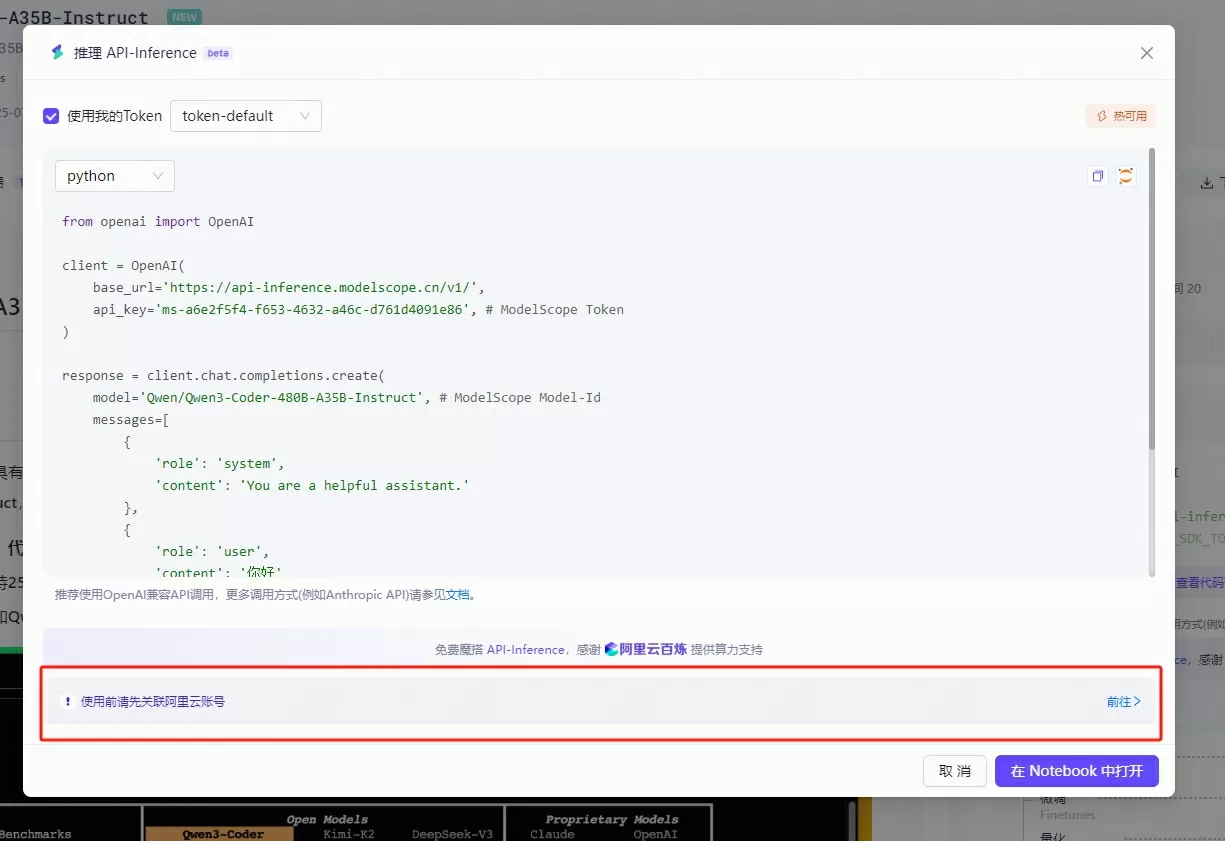Click the api_key string in the code

pyautogui.click(x=311, y=309)
